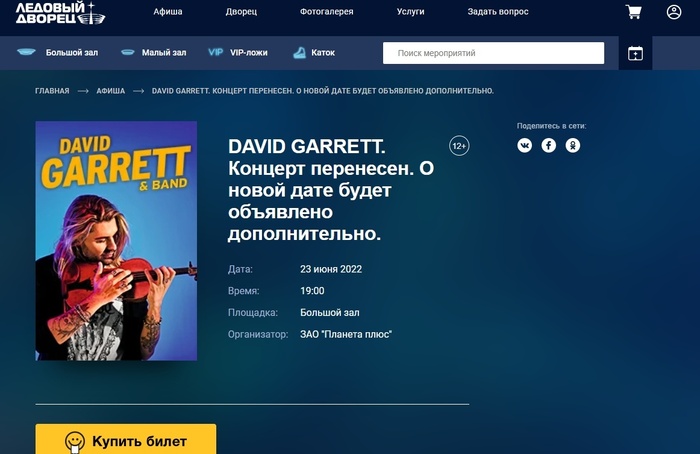
Task: Open the Дворец menu item
Action: point(241,12)
